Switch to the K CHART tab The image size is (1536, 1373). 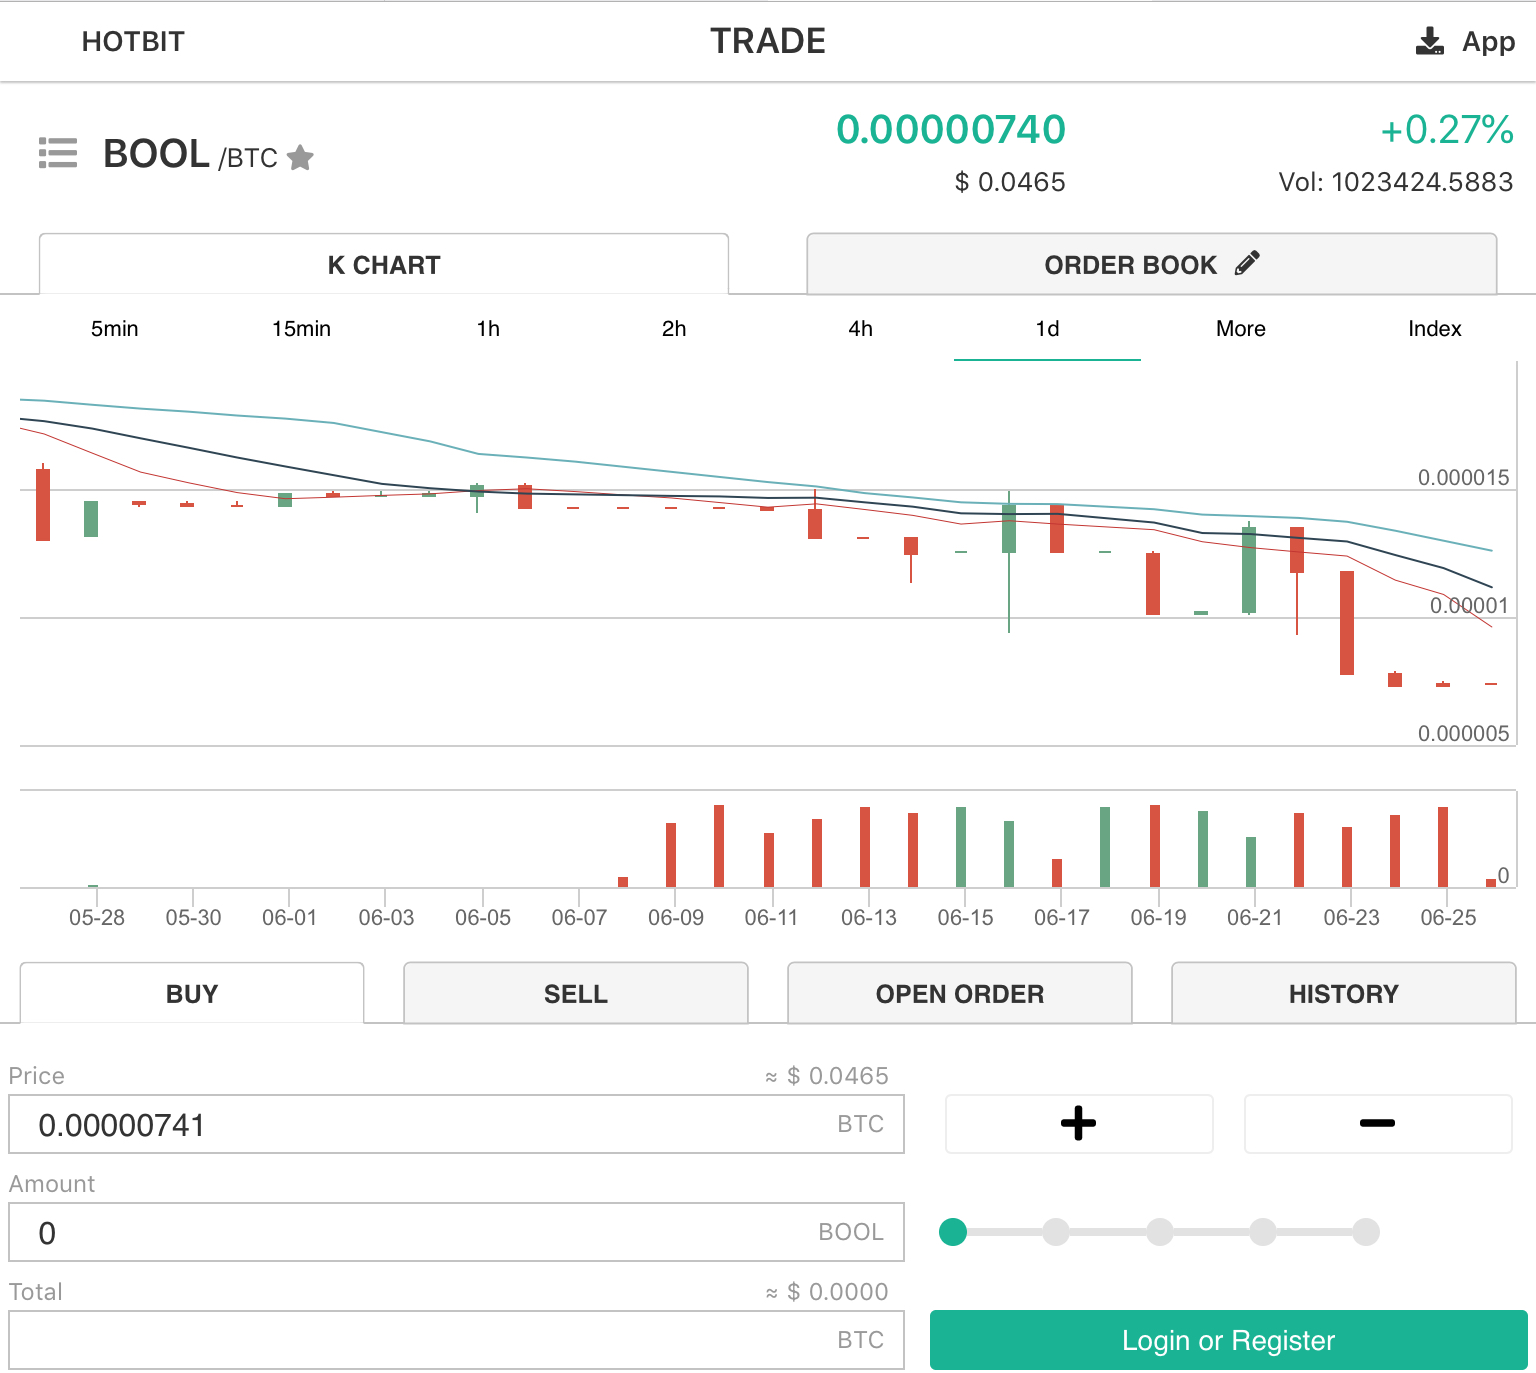(384, 264)
